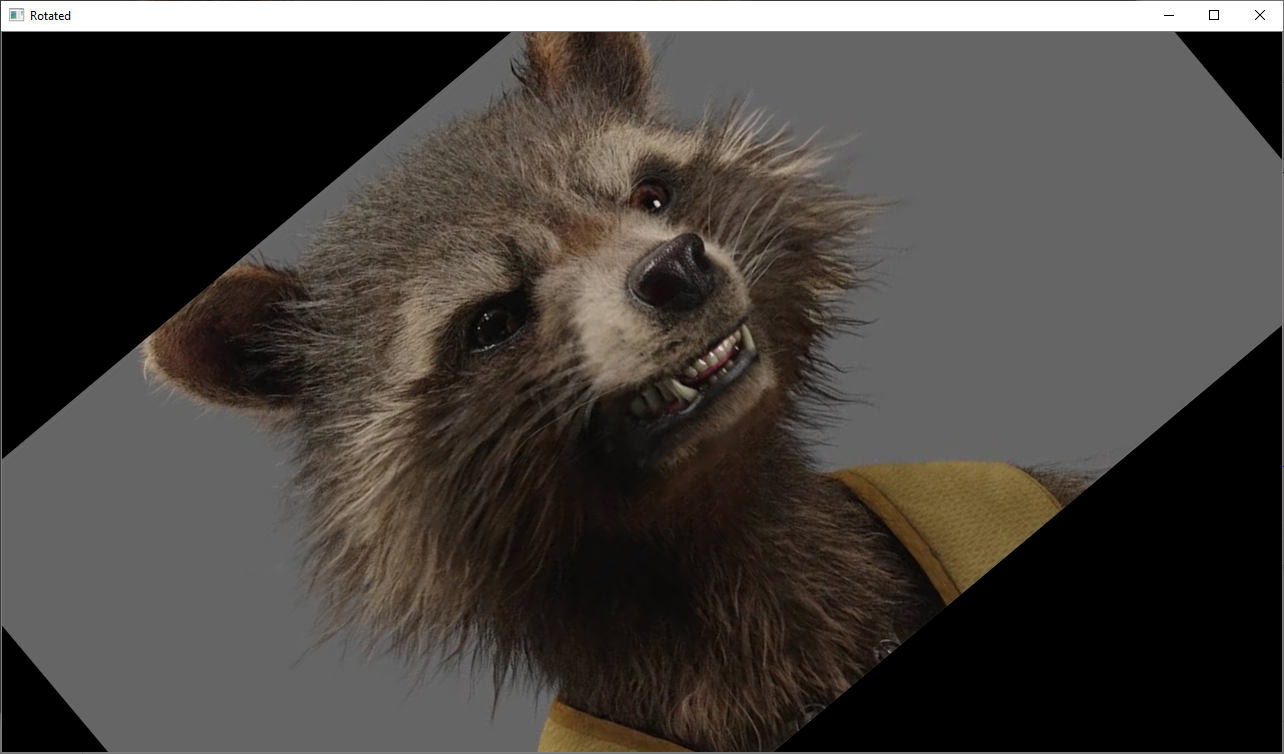Minimize the Rotated window
The width and height of the screenshot is (1284, 754).
[x=1168, y=15]
